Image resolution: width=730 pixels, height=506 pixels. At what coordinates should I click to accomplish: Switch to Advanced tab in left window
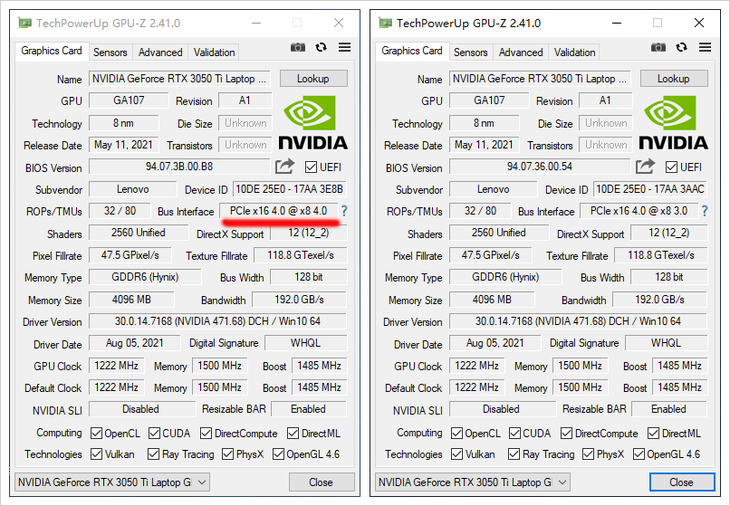tap(160, 52)
